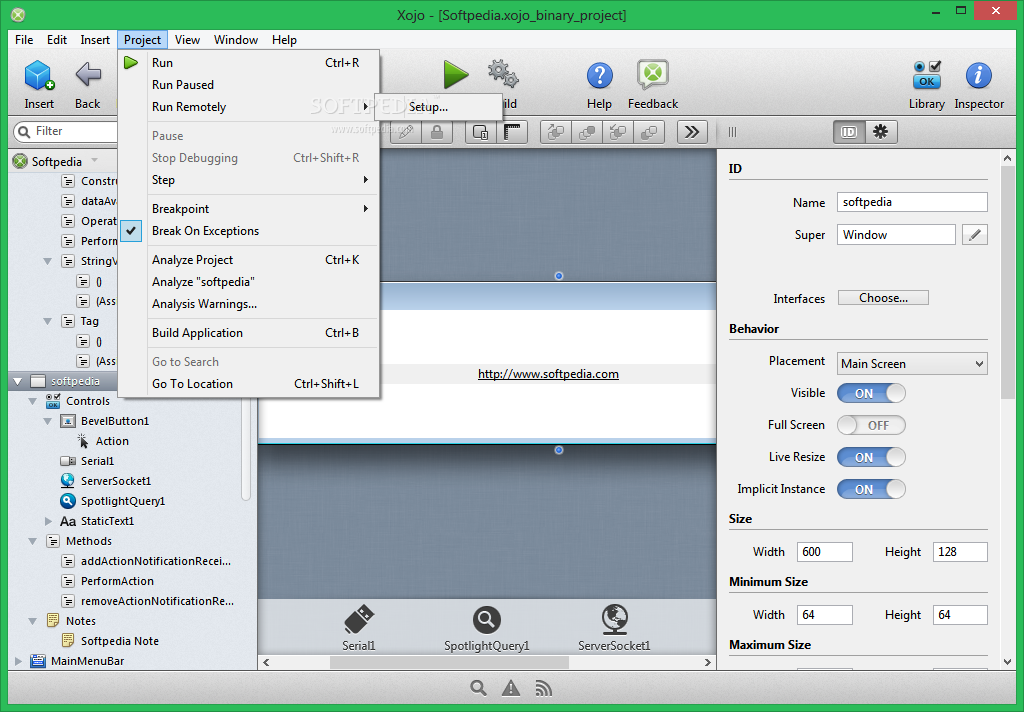Collapse the Methods tree node

coord(33,541)
